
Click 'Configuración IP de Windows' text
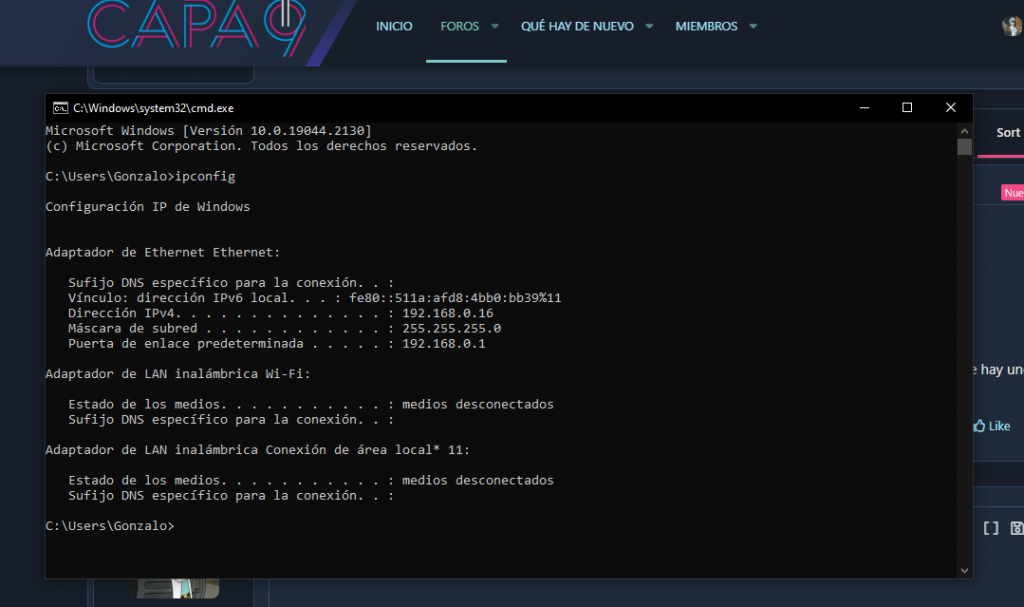click(x=148, y=207)
